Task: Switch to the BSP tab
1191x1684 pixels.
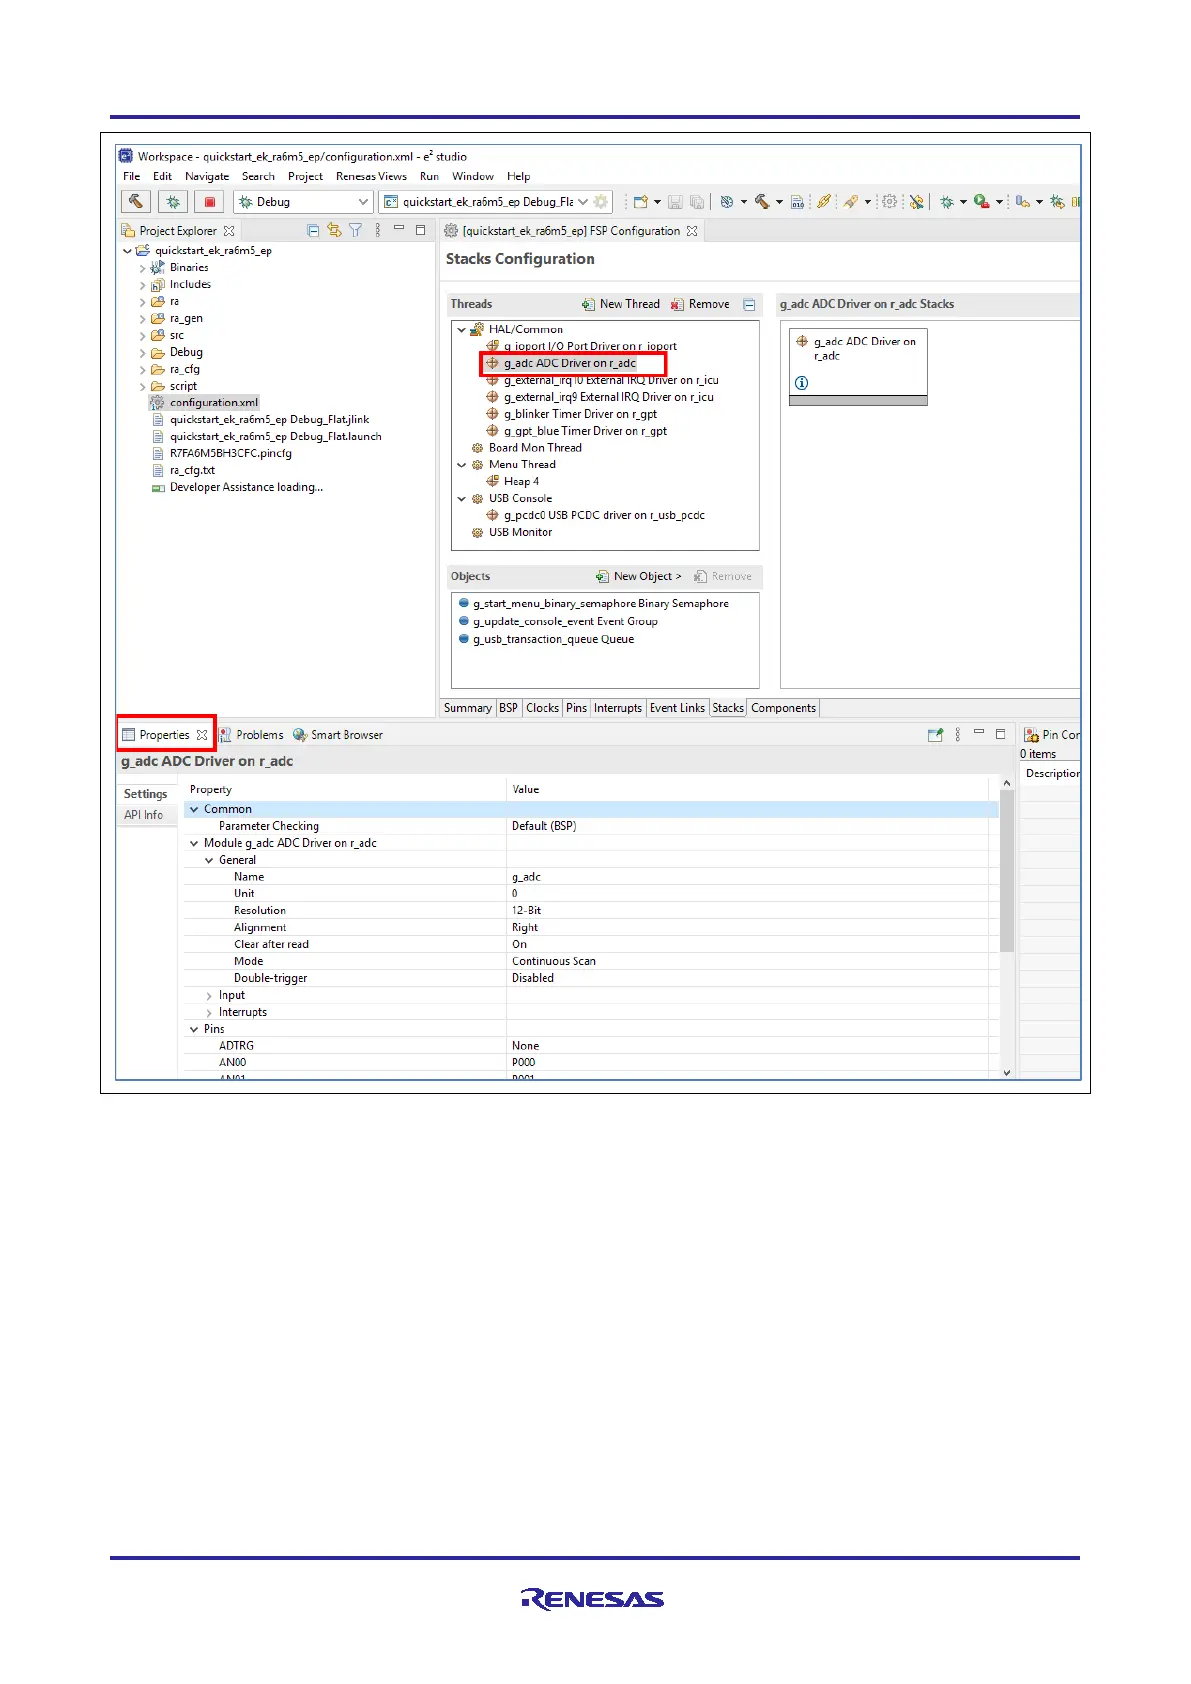Action: click(509, 708)
